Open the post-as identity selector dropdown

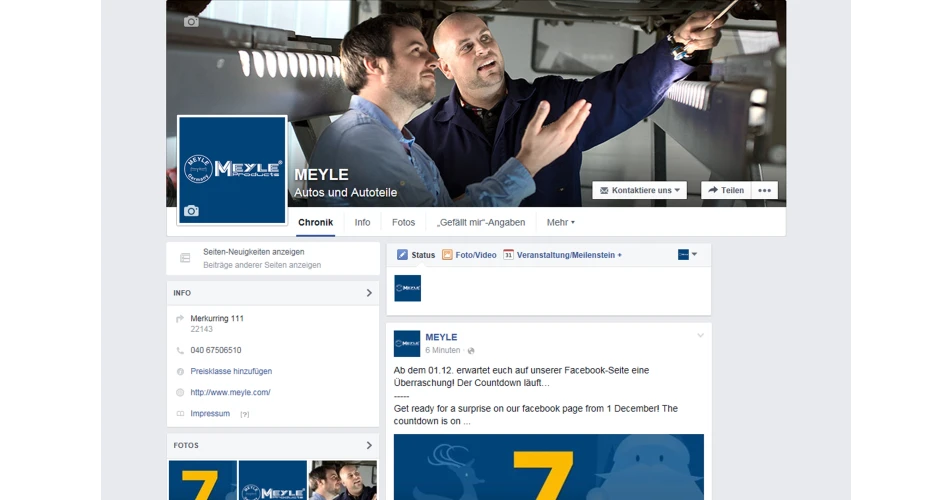(687, 255)
